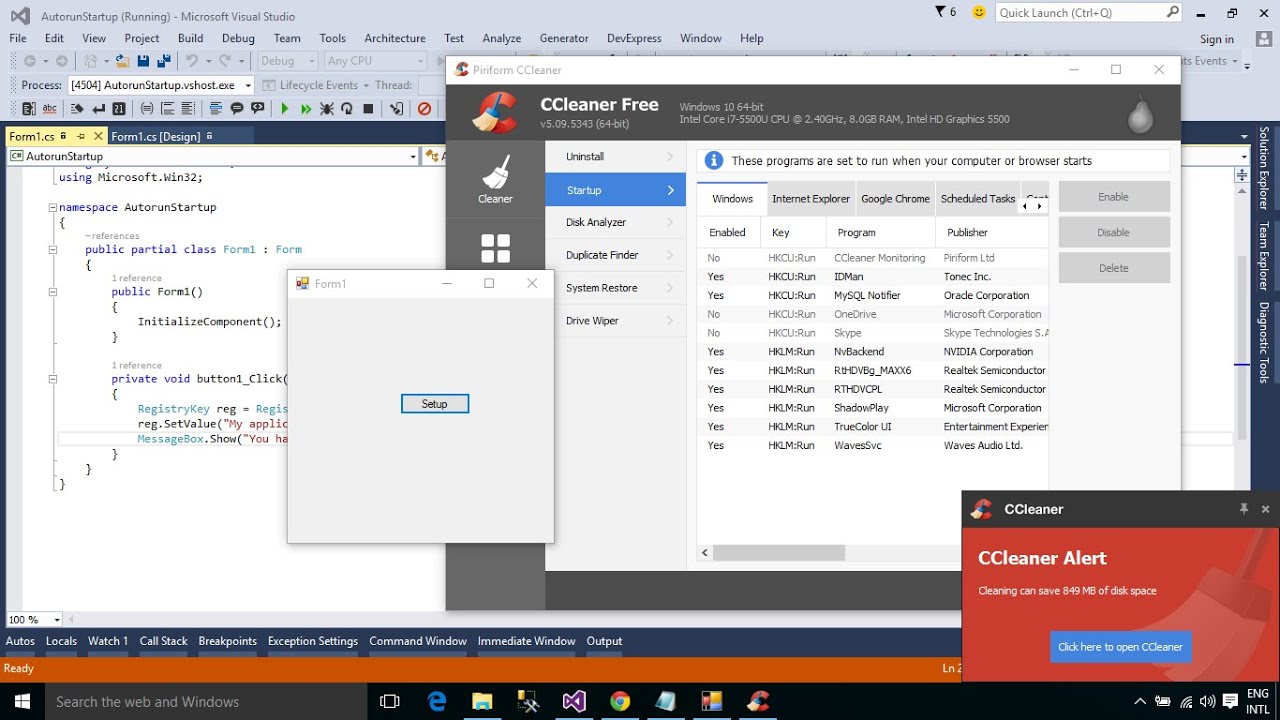The image size is (1280, 720).
Task: Open the Cleaner section in CCleaner sidebar
Action: (x=495, y=180)
